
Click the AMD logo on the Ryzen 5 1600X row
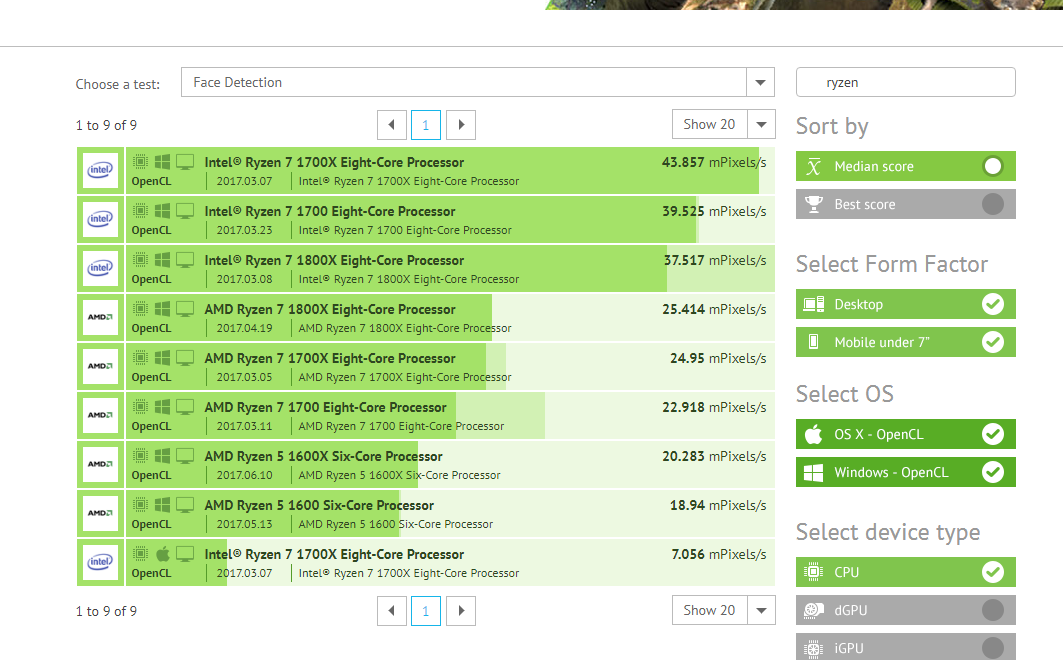point(100,464)
